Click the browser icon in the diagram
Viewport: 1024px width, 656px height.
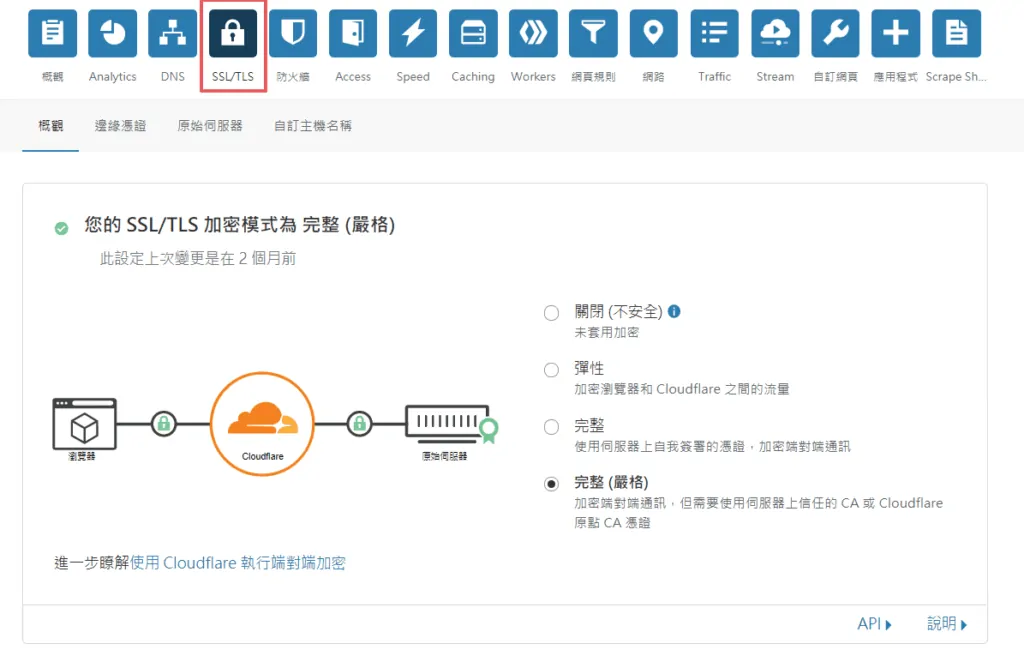[84, 424]
